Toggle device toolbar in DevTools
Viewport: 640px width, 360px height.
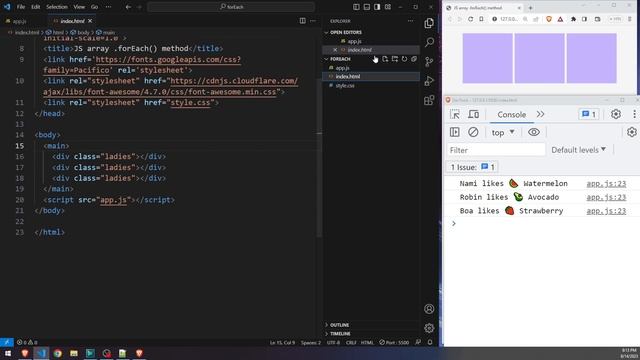pos(473,114)
